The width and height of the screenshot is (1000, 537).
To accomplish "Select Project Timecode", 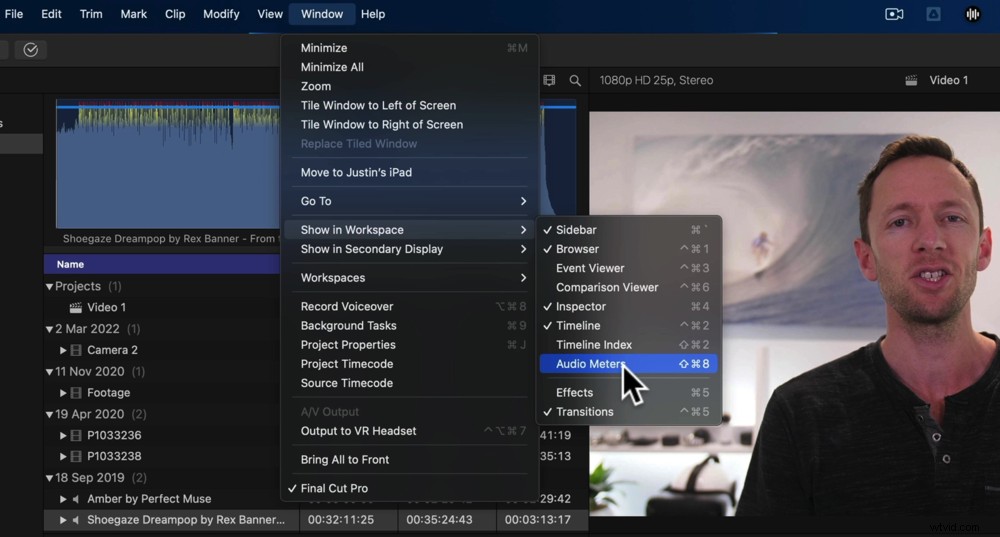I will 409,364.
